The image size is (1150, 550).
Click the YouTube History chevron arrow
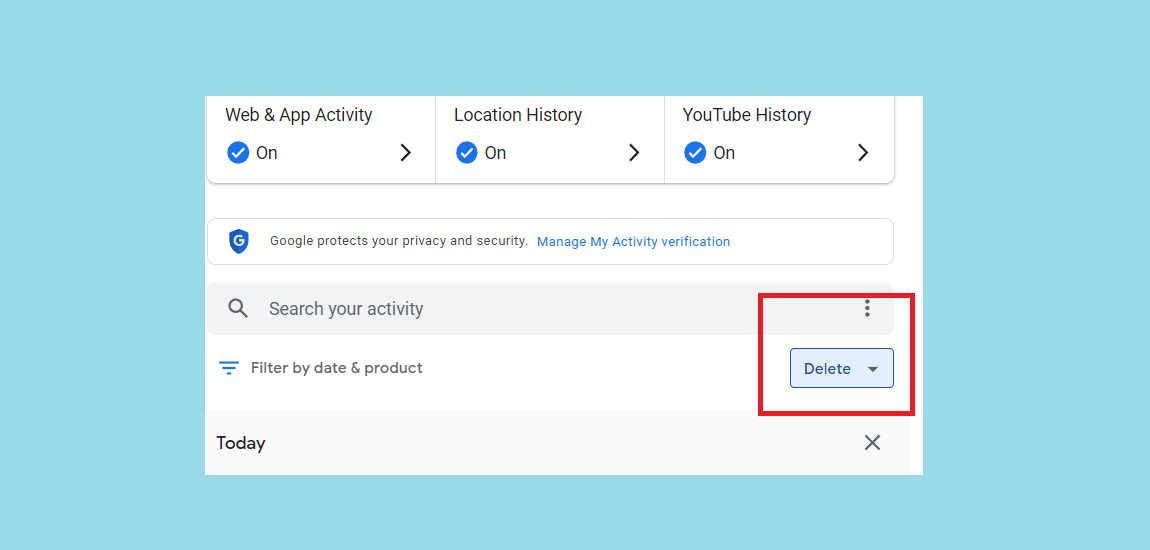pos(862,153)
